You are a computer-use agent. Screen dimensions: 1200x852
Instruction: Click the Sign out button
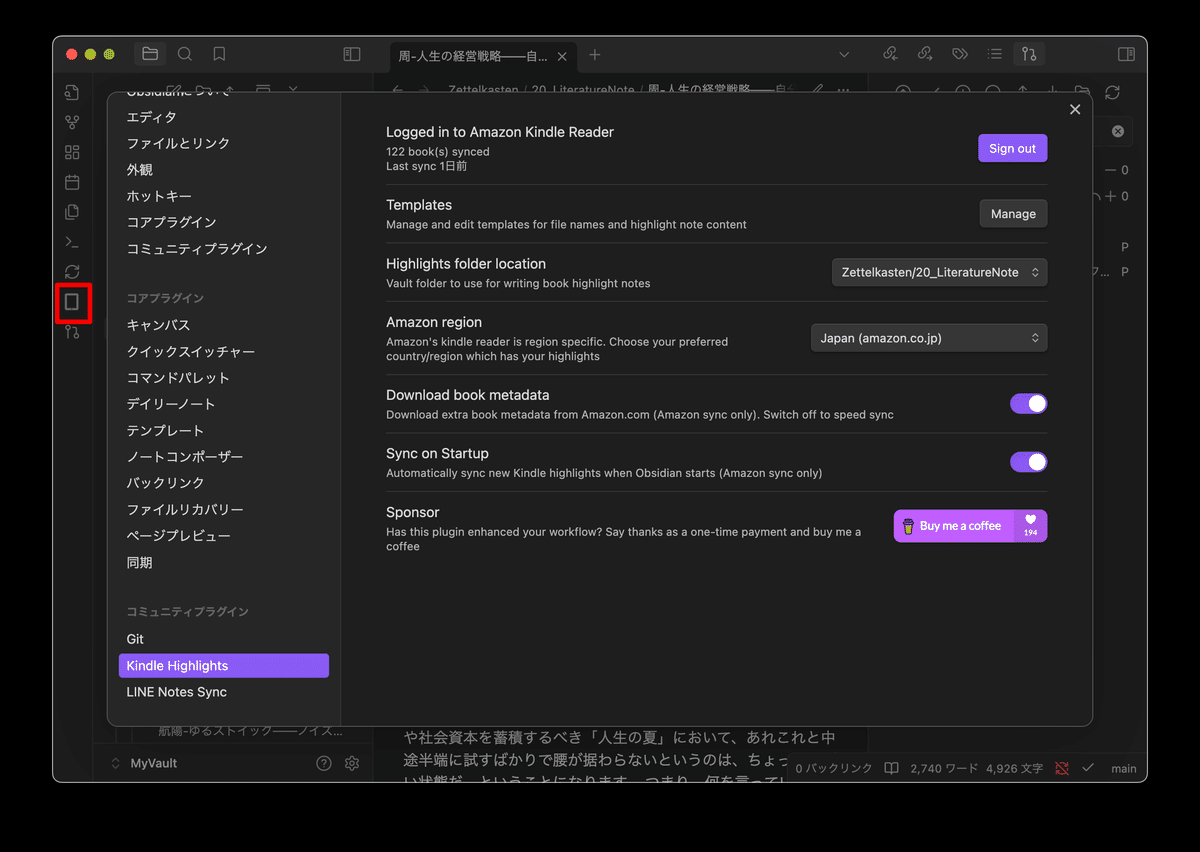(1012, 148)
